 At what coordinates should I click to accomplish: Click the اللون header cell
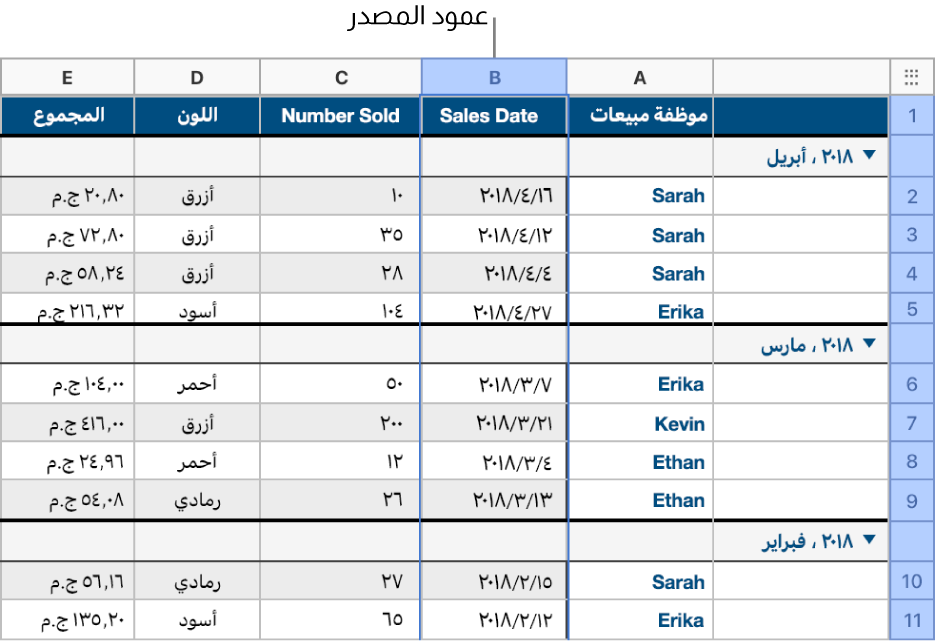pos(196,116)
